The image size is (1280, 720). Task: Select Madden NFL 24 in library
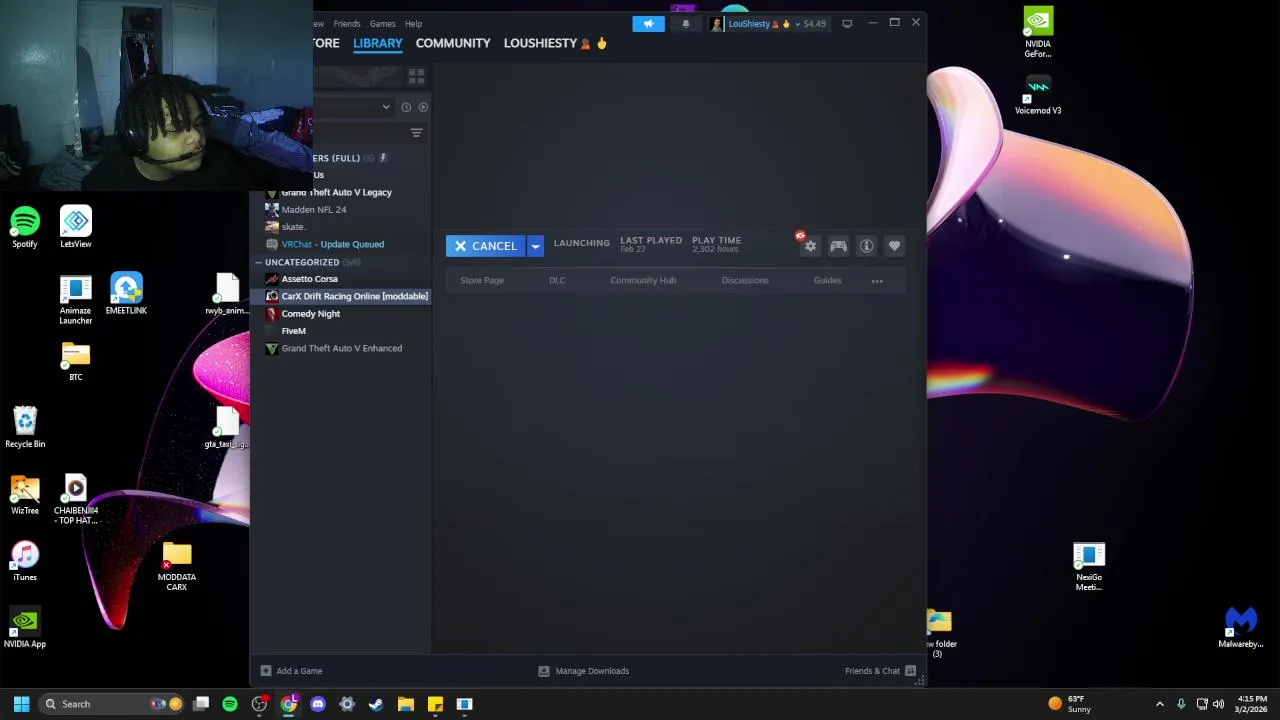coord(313,209)
